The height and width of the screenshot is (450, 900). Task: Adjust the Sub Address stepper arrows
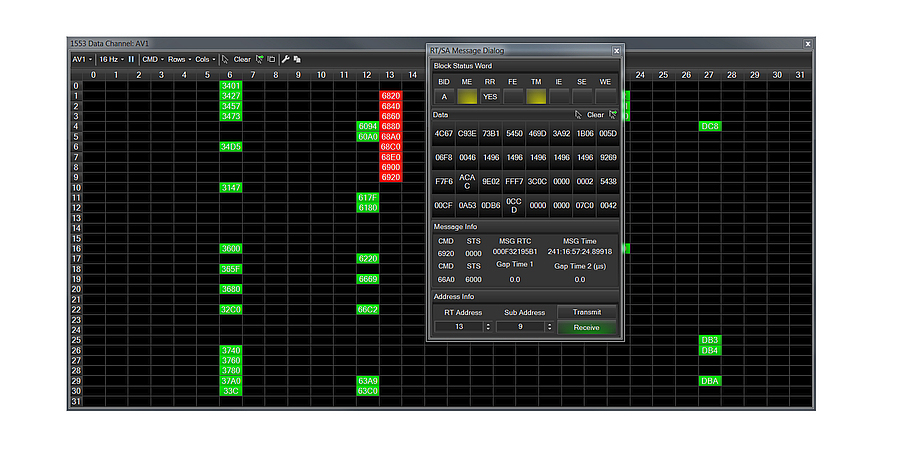click(x=549, y=327)
